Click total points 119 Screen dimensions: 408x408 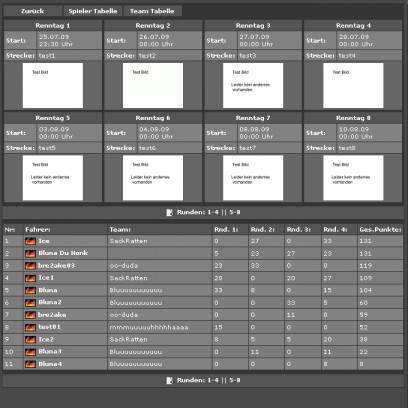coord(366,266)
